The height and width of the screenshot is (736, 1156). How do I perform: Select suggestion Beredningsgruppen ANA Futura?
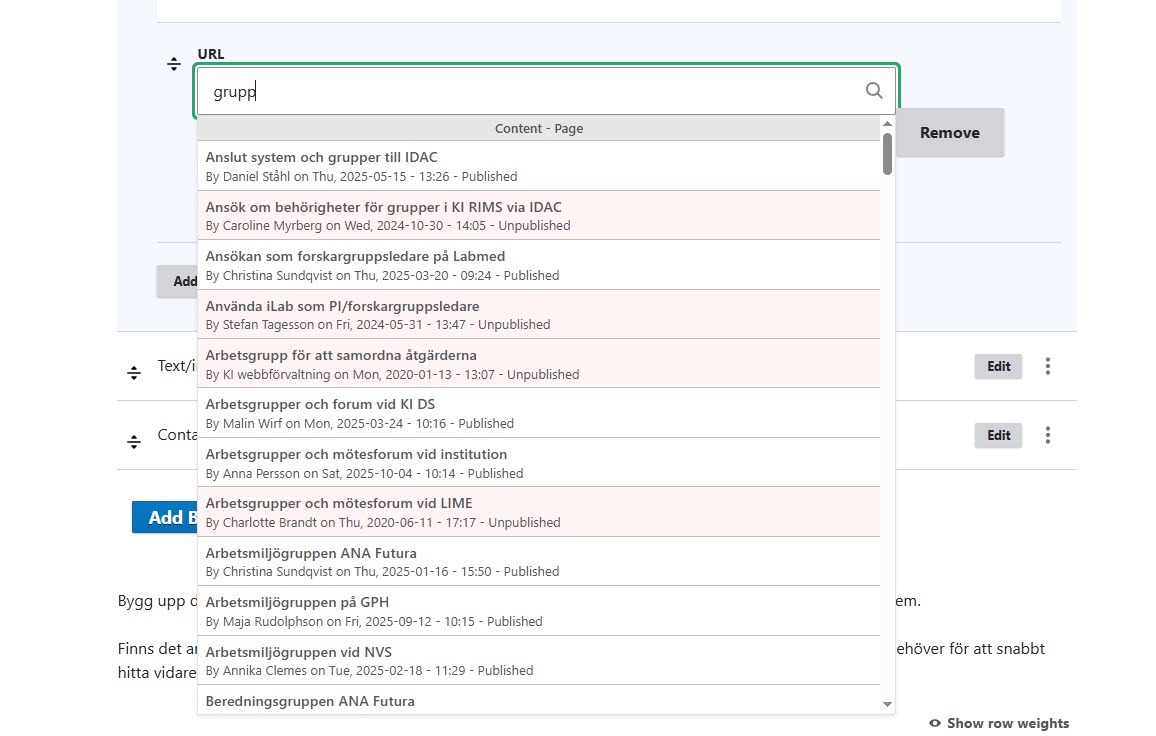point(420,701)
